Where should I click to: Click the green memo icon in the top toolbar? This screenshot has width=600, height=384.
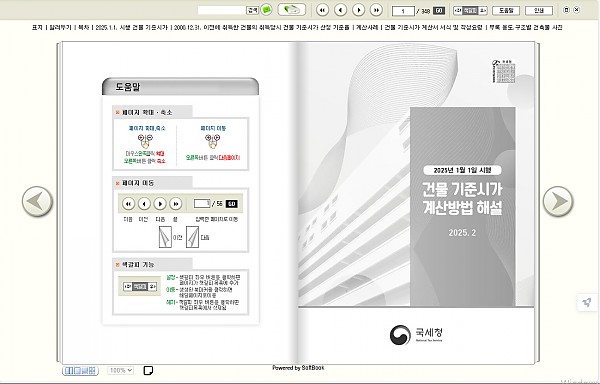click(x=266, y=10)
